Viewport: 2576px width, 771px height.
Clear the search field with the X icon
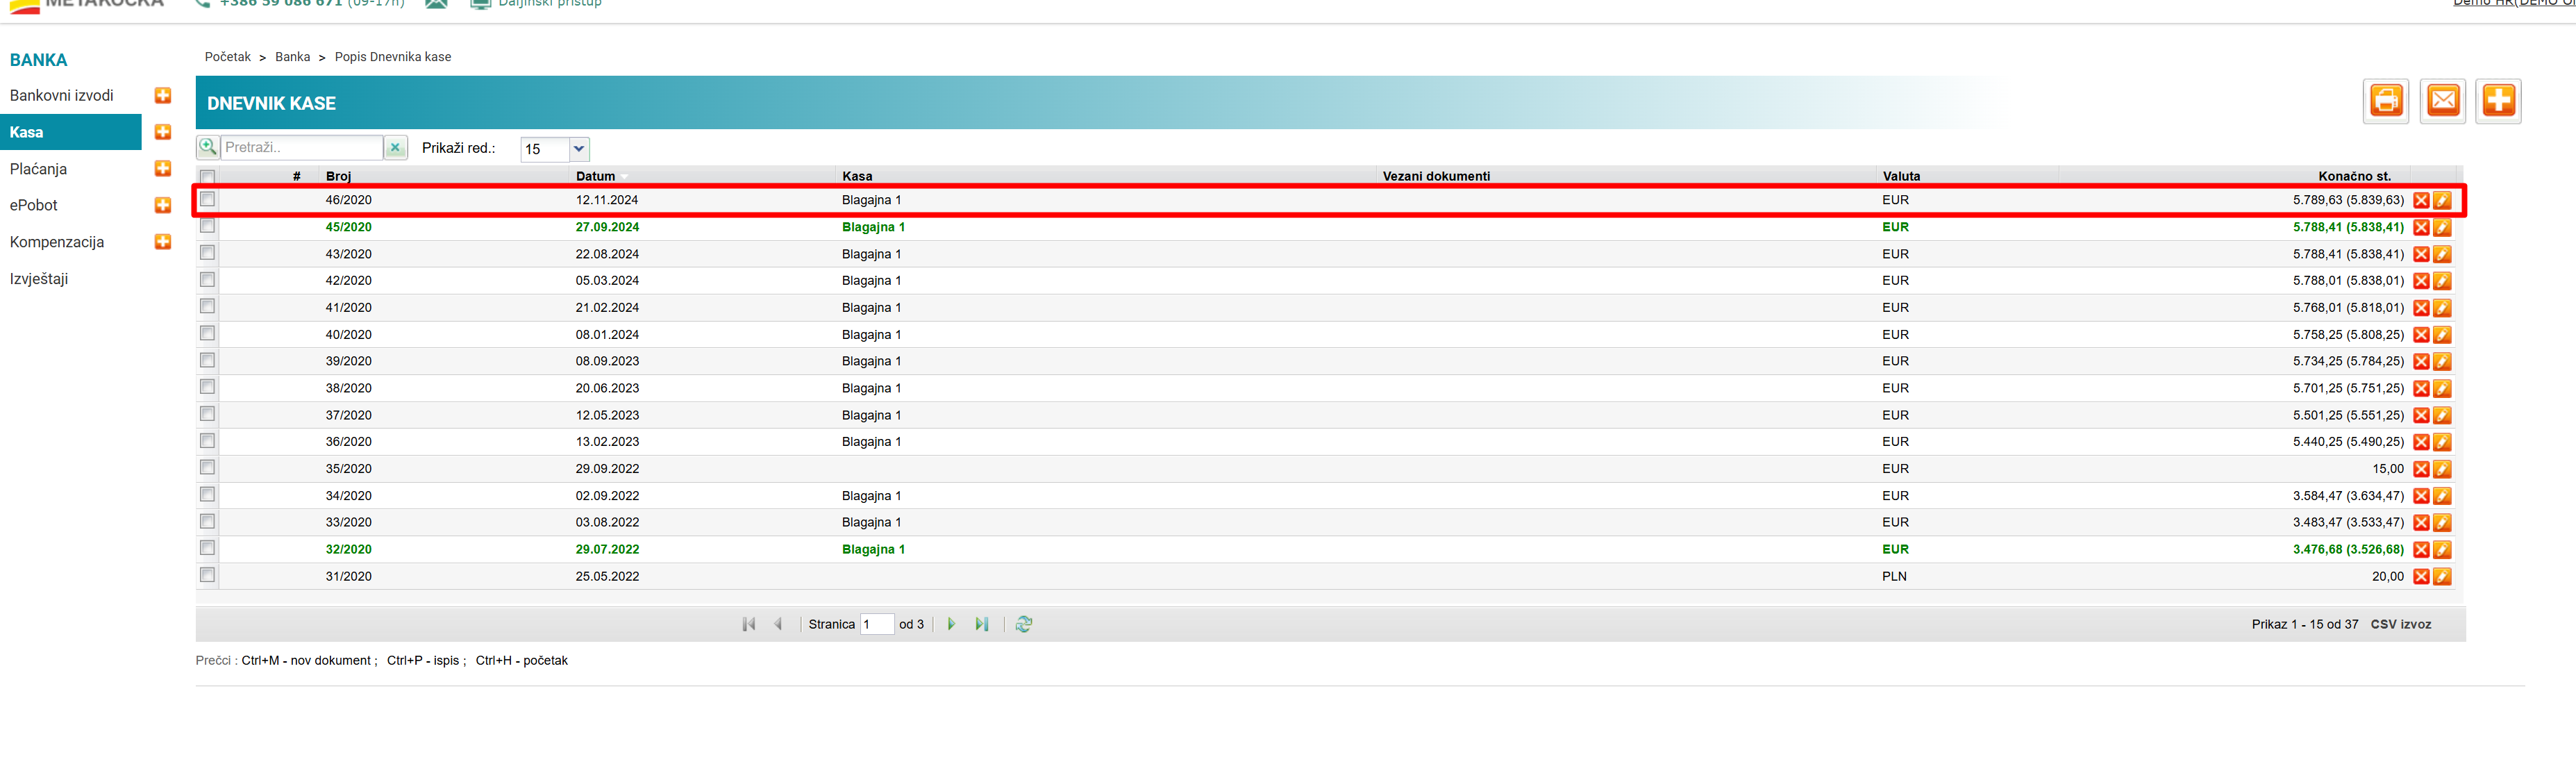click(x=396, y=148)
